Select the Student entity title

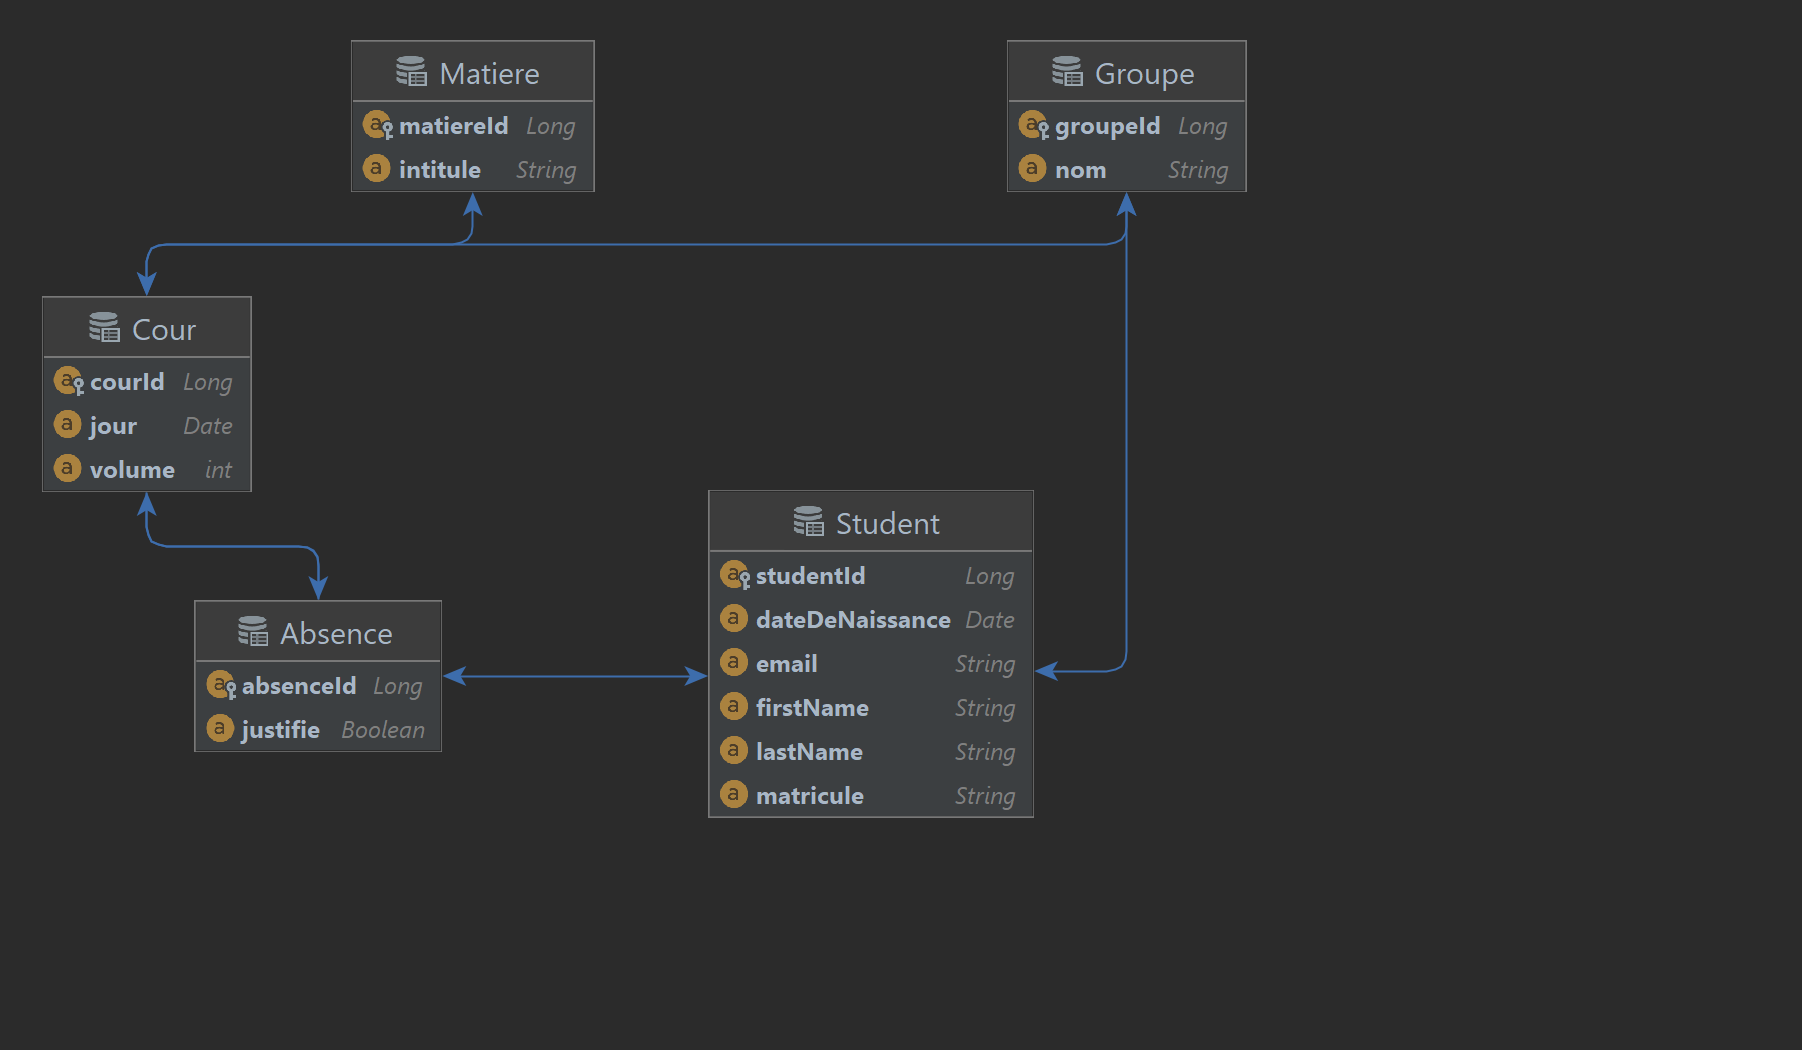[x=886, y=522]
